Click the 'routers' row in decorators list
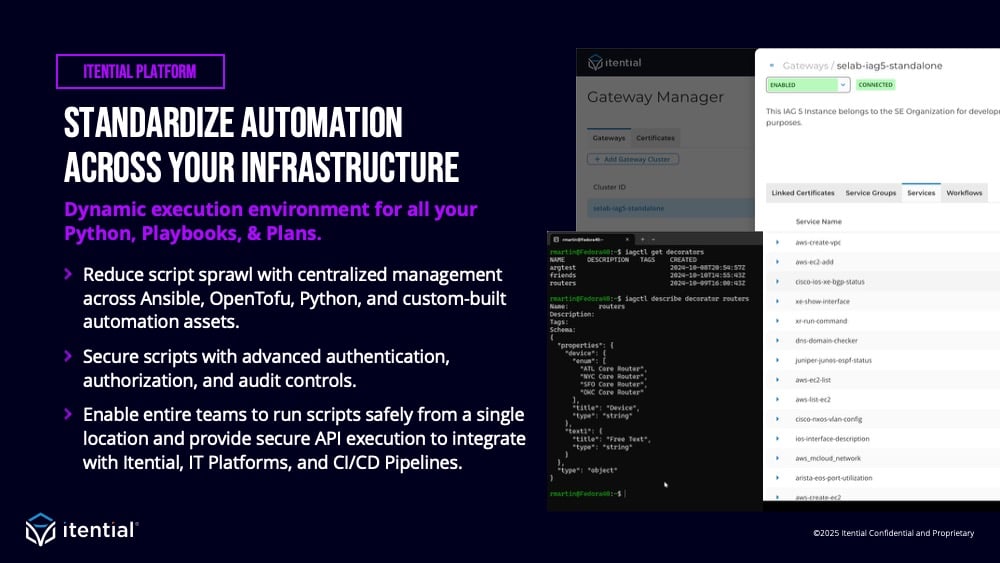 647,283
